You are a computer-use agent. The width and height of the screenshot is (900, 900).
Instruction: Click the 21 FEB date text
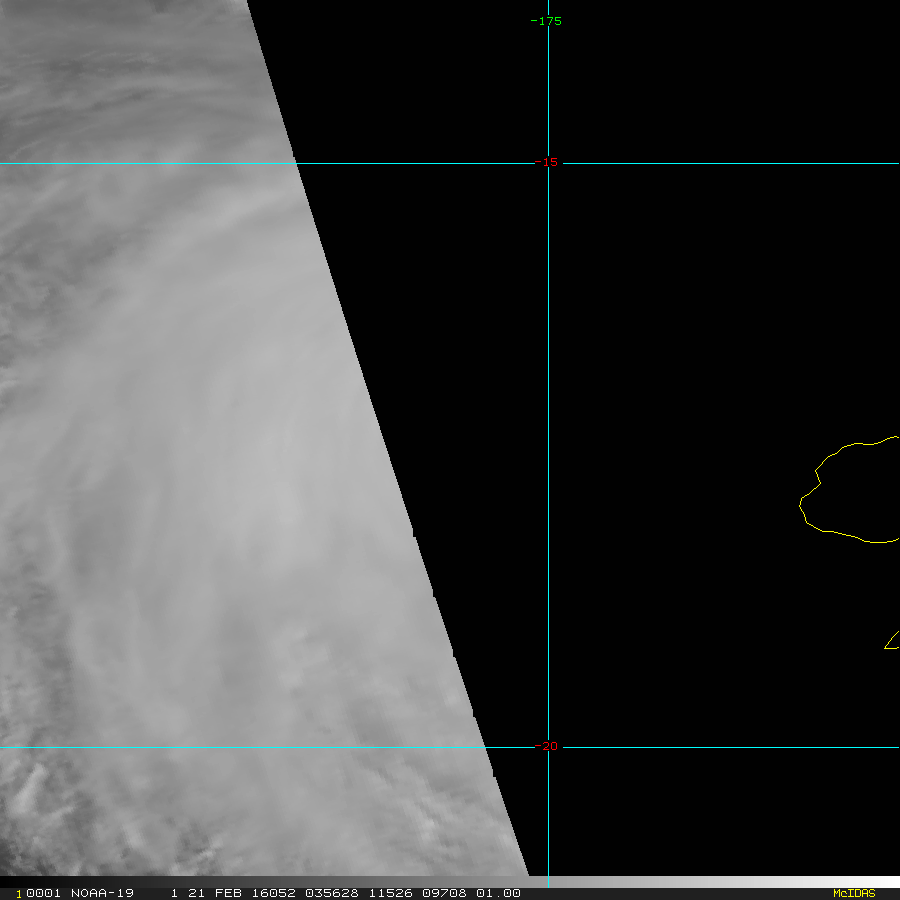pyautogui.click(x=215, y=893)
